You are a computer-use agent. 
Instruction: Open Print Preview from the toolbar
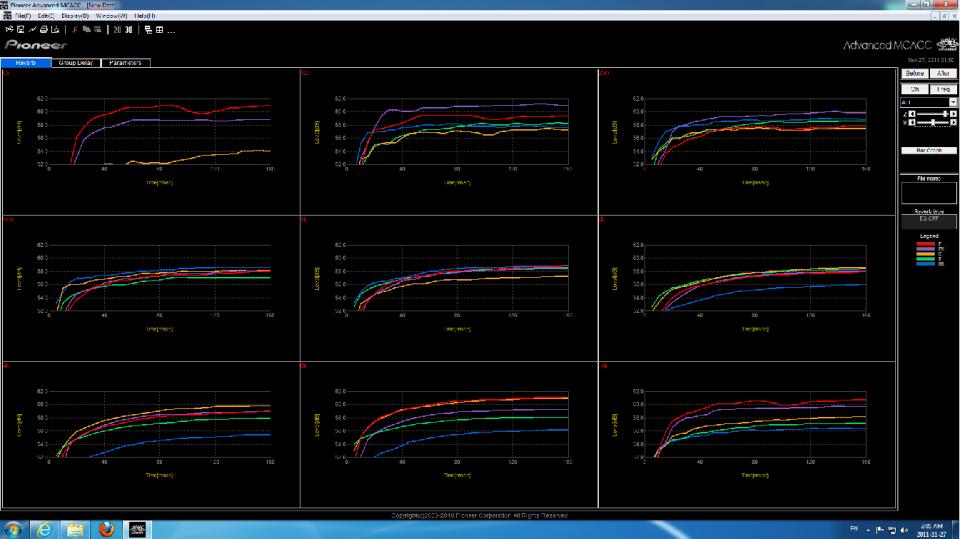55,30
